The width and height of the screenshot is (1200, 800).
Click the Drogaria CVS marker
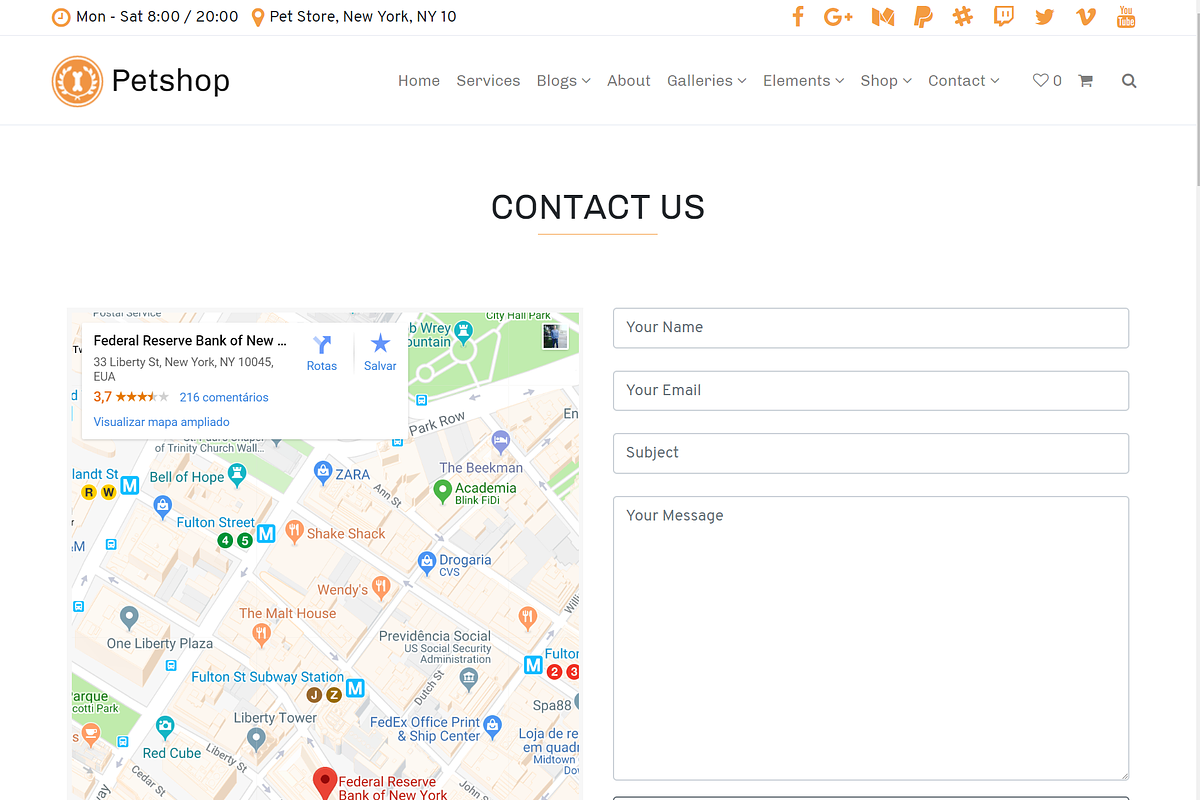(x=426, y=562)
